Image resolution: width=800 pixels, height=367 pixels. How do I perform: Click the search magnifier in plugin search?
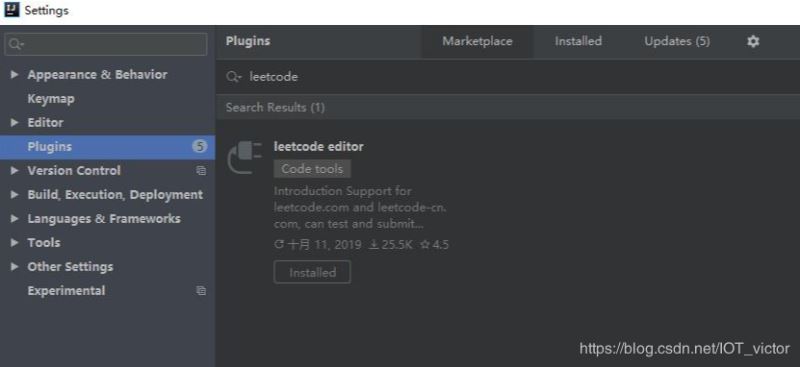tap(233, 77)
